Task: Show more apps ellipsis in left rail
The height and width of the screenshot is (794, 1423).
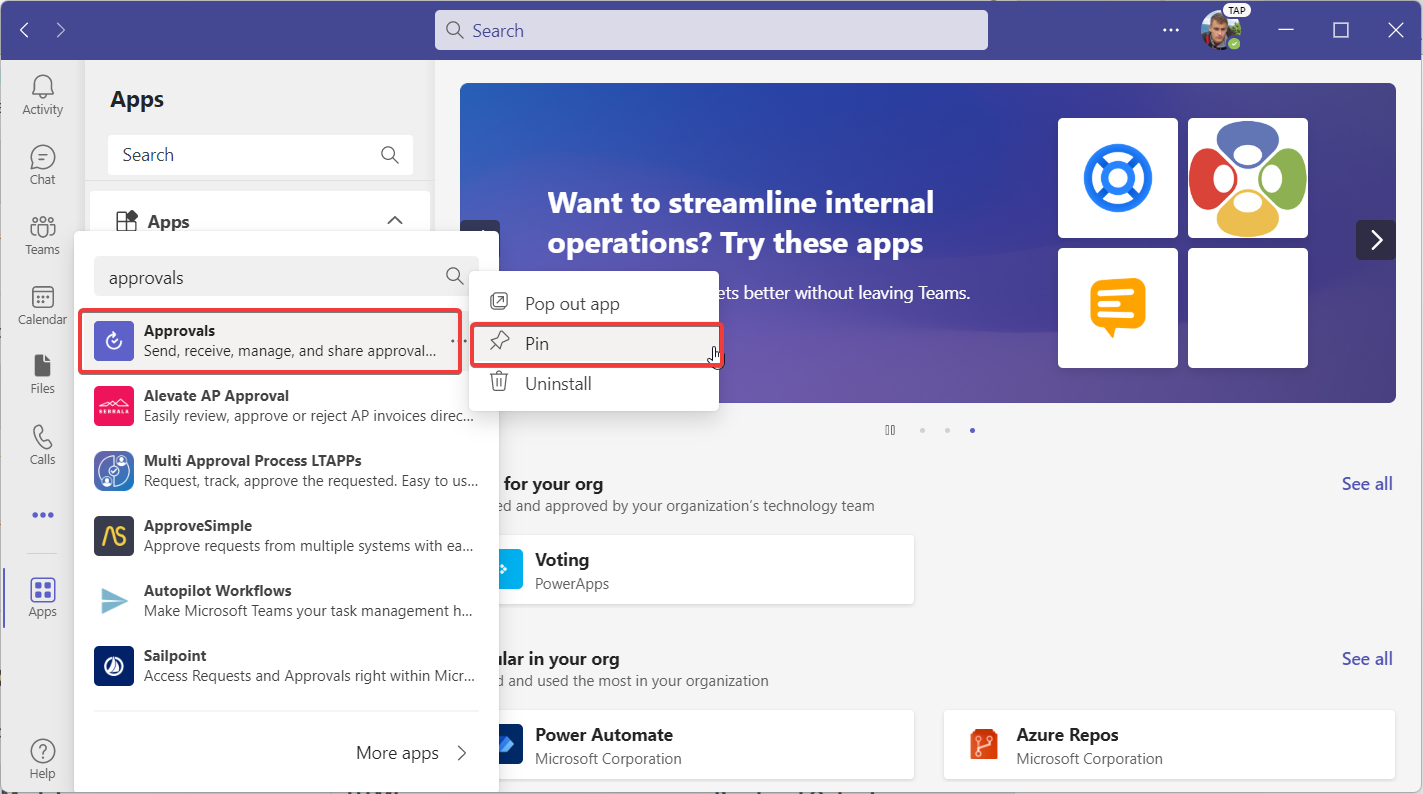Action: [x=42, y=515]
